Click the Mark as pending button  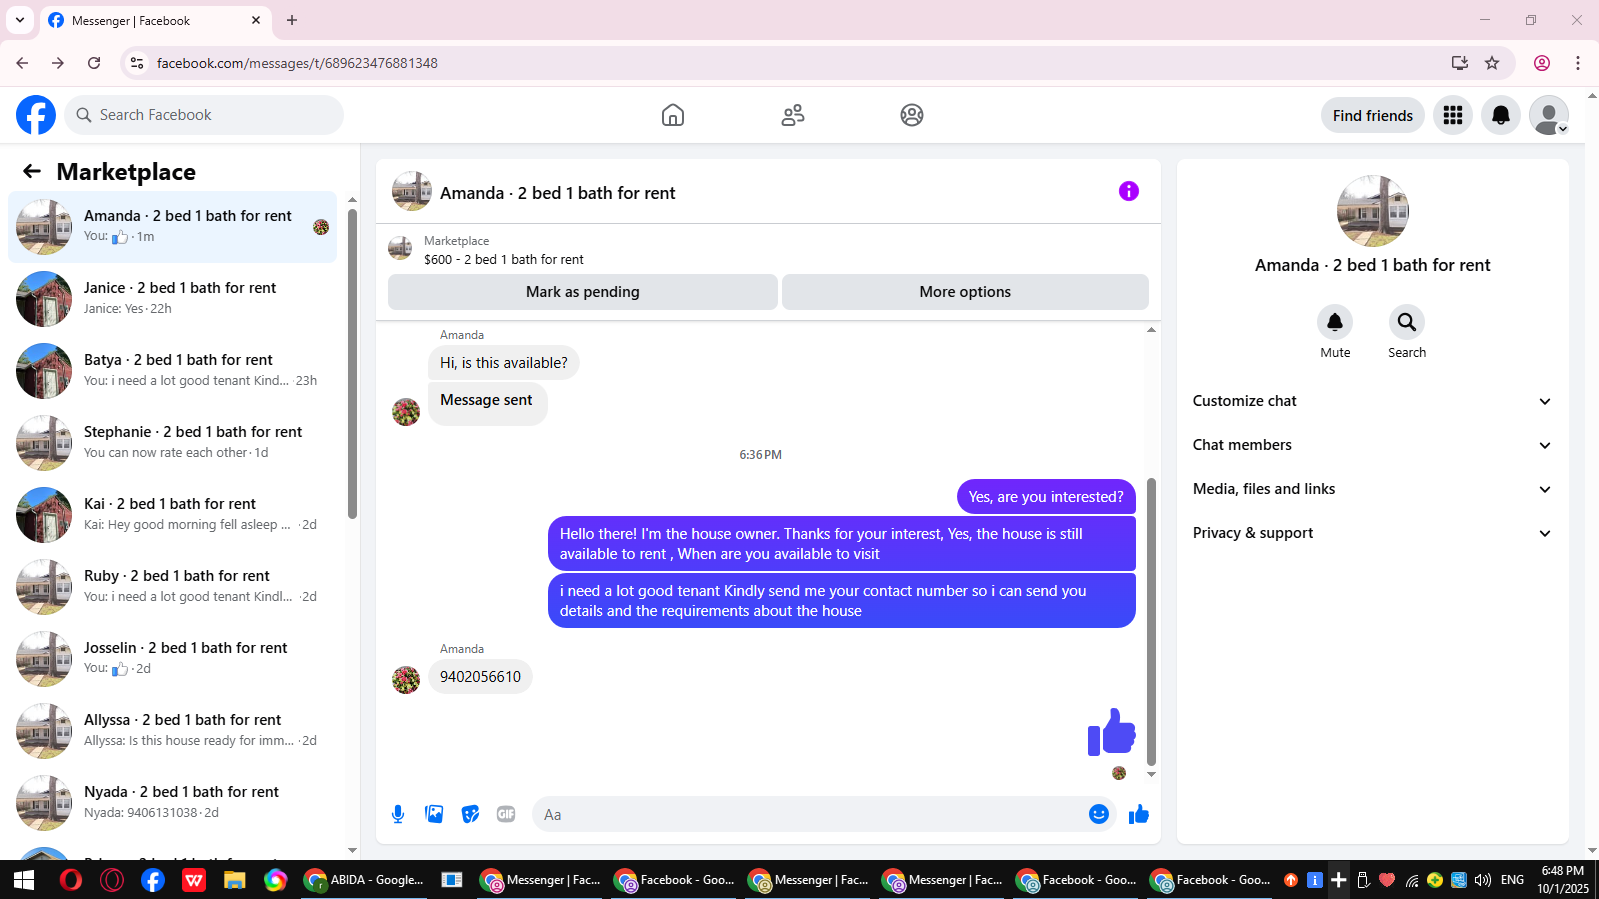[x=583, y=292]
